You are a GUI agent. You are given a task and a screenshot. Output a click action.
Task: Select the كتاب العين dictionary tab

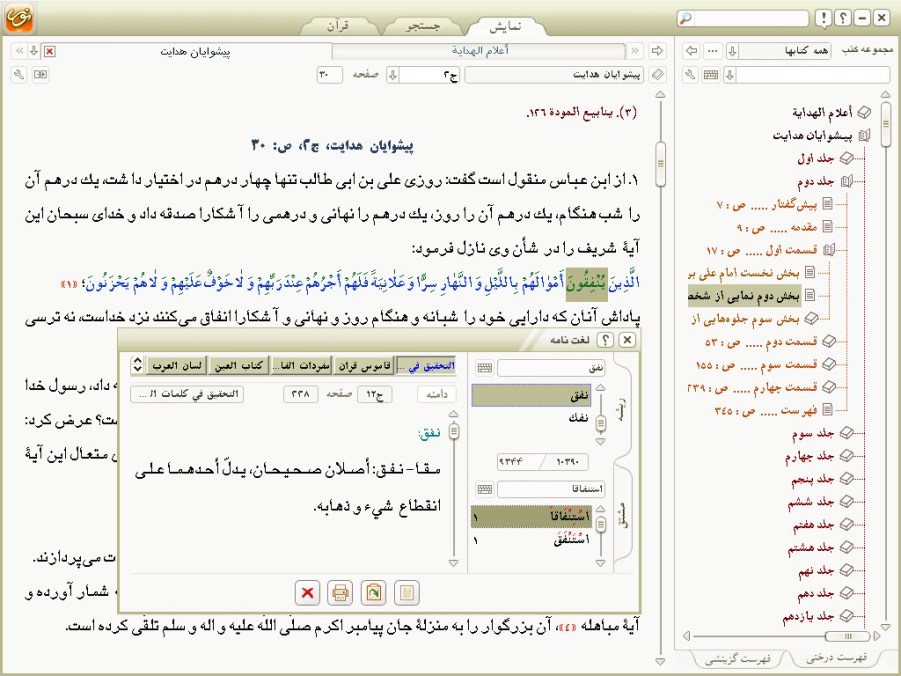(x=238, y=366)
